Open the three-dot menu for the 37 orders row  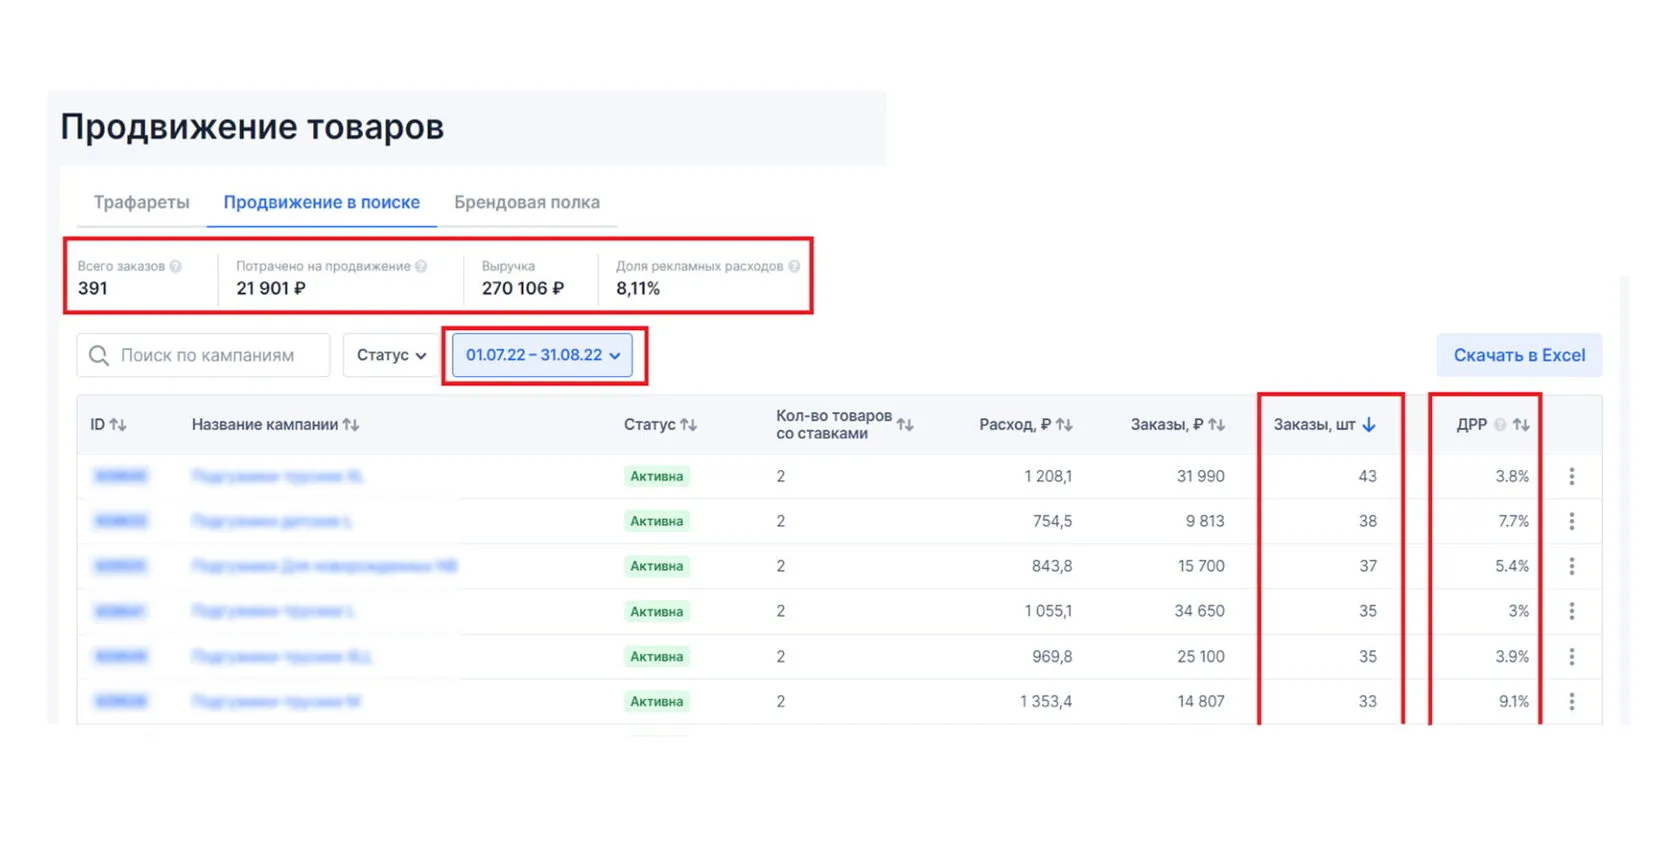(1572, 566)
